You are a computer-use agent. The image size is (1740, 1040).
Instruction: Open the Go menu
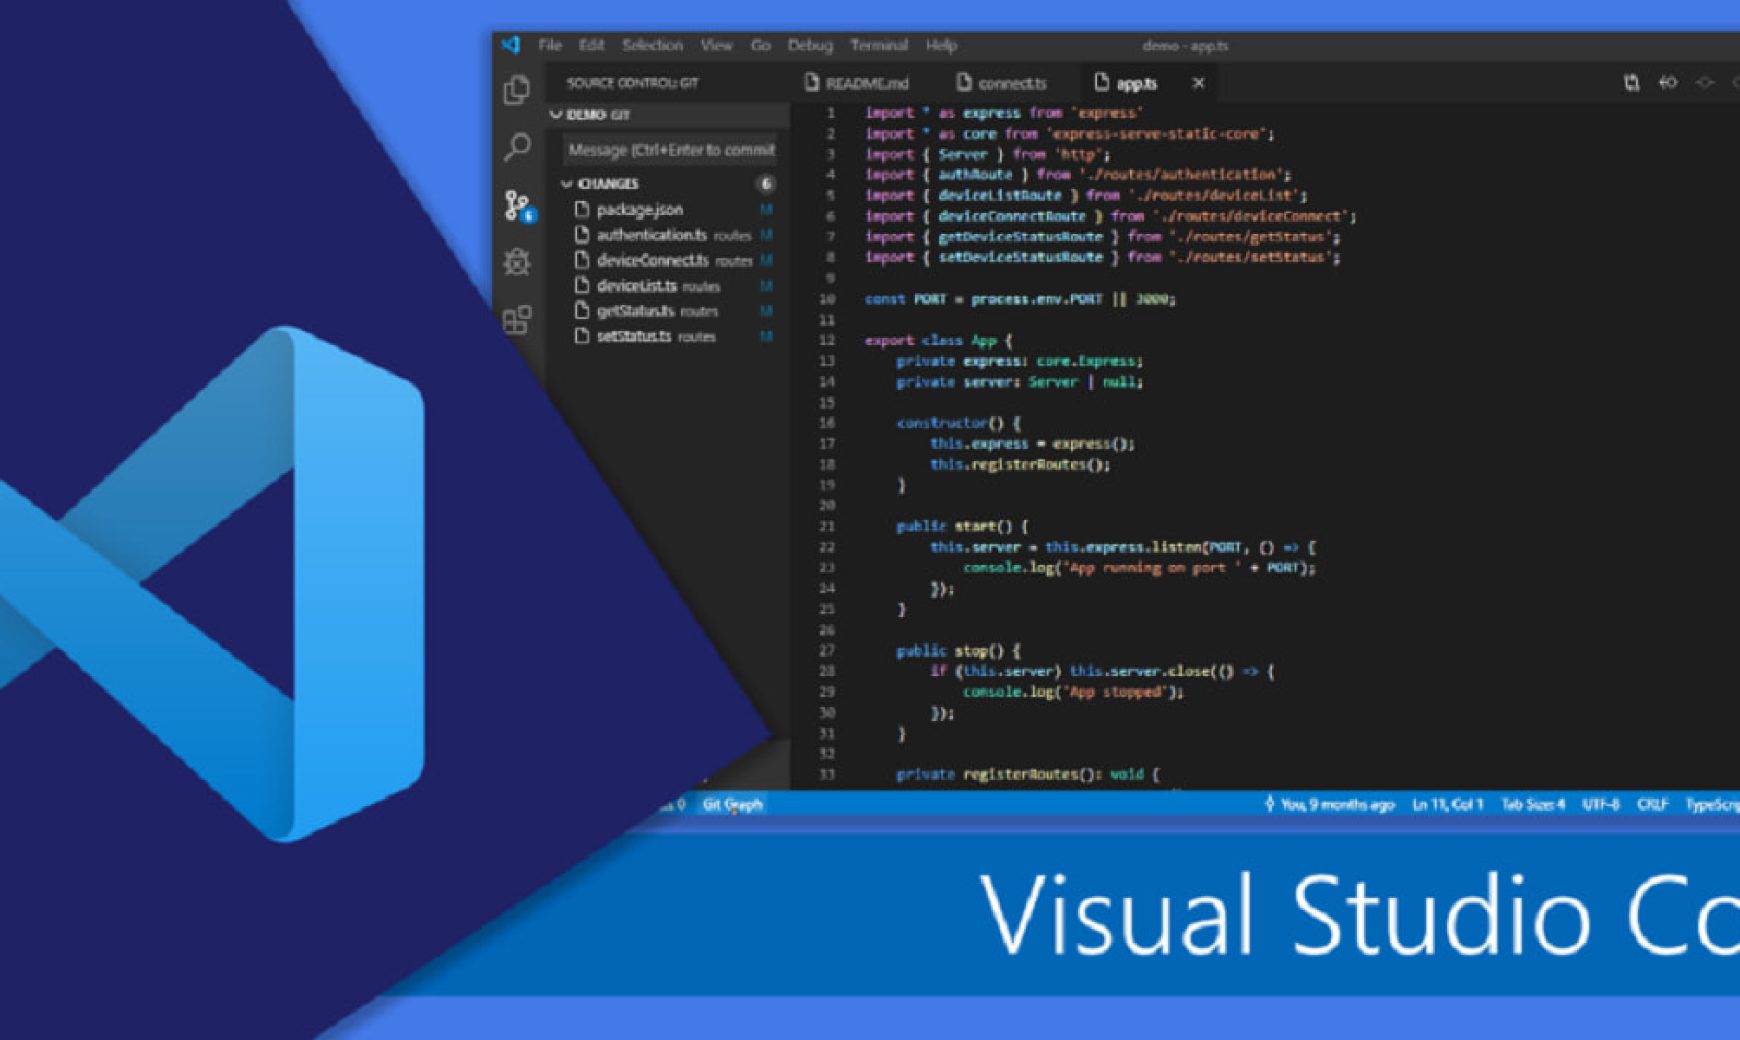pyautogui.click(x=761, y=45)
